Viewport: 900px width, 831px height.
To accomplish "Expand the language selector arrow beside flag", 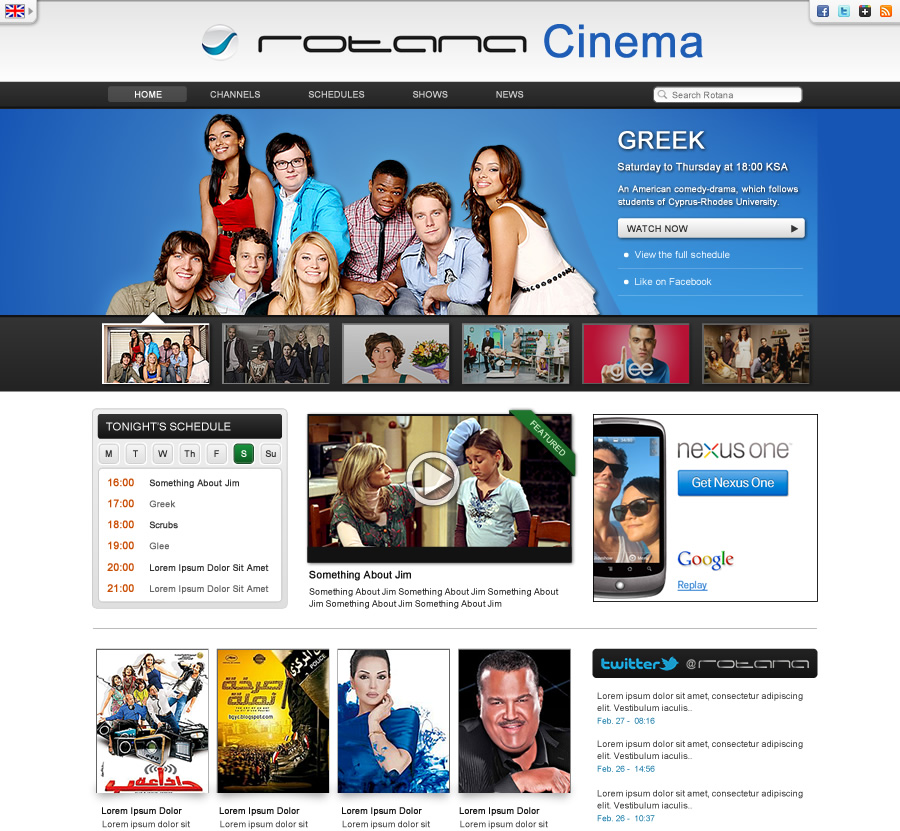I will click(x=30, y=11).
